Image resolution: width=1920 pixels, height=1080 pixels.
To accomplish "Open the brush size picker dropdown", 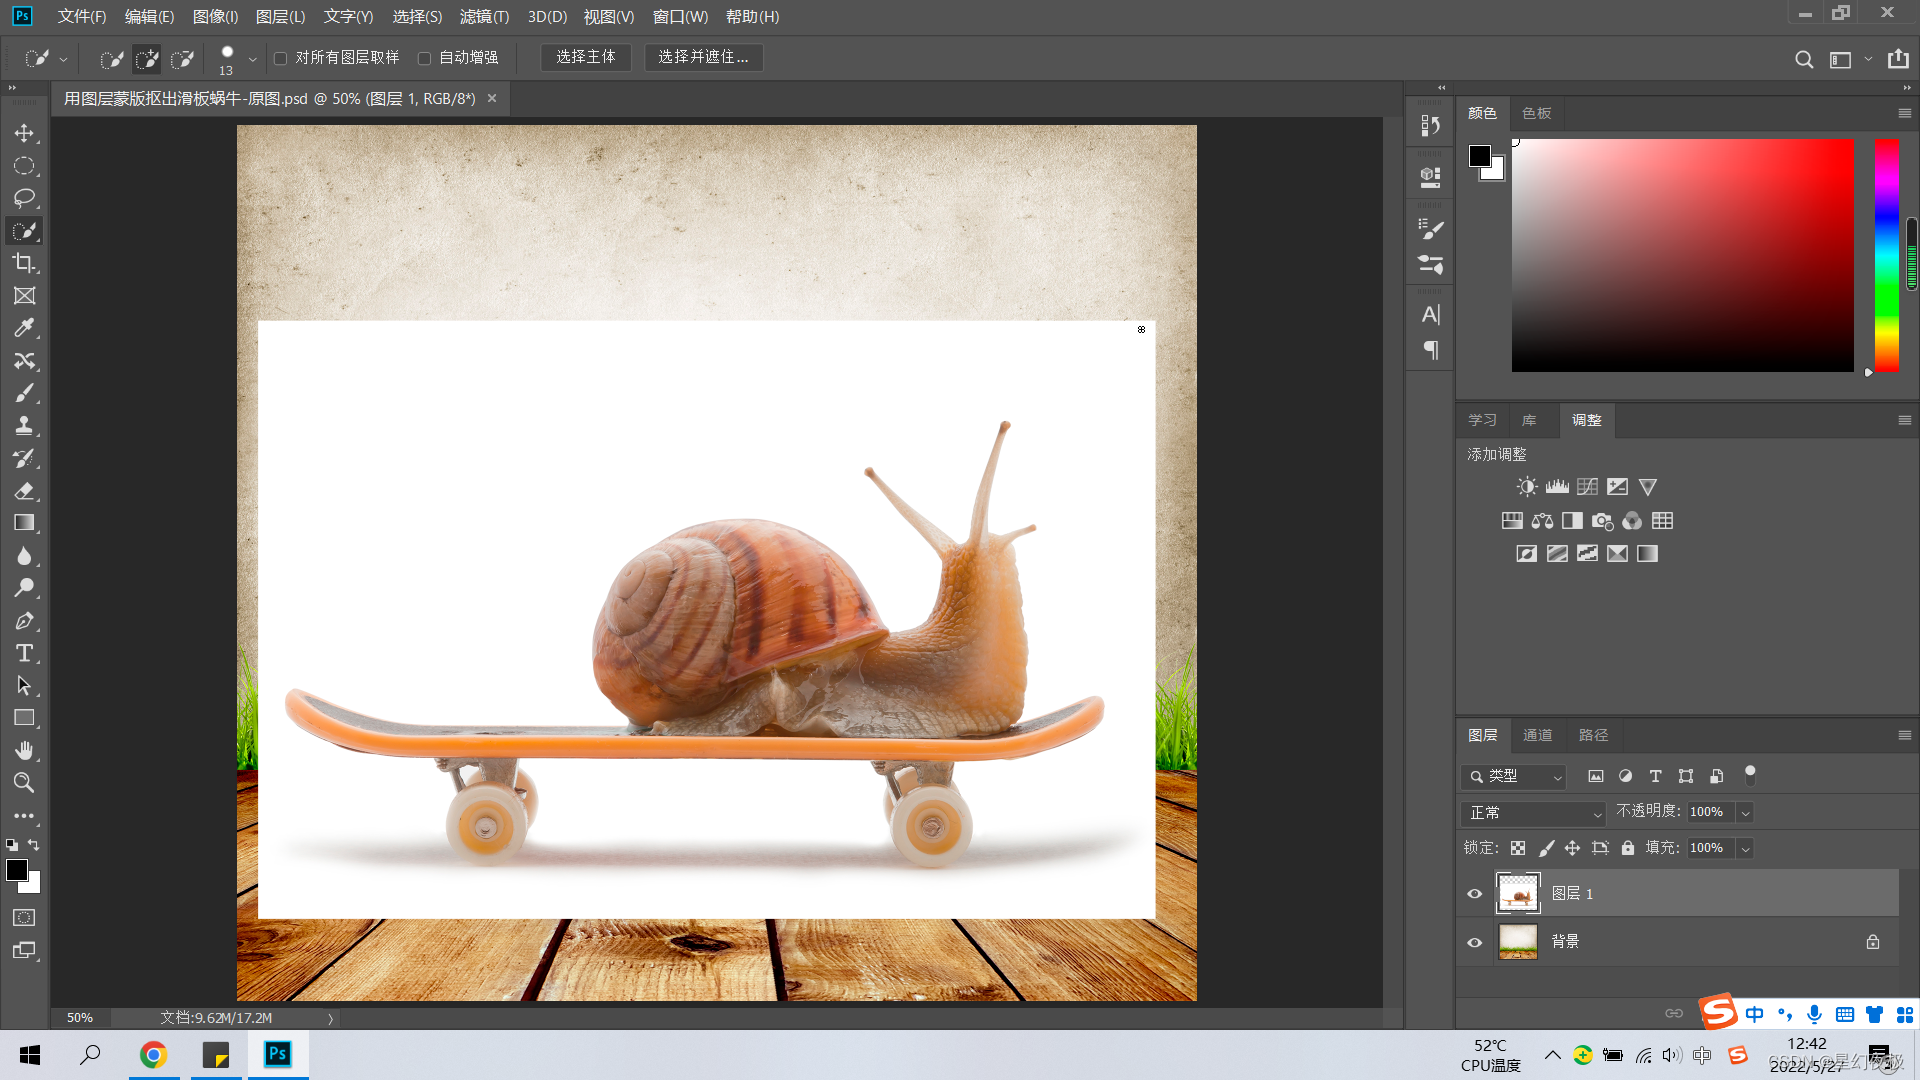I will 252,59.
